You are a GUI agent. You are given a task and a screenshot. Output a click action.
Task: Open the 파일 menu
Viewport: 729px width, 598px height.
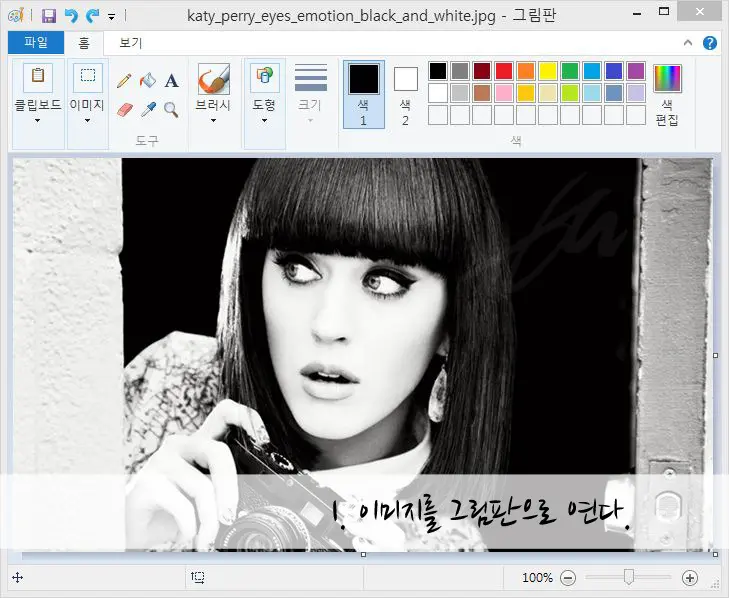coord(36,43)
